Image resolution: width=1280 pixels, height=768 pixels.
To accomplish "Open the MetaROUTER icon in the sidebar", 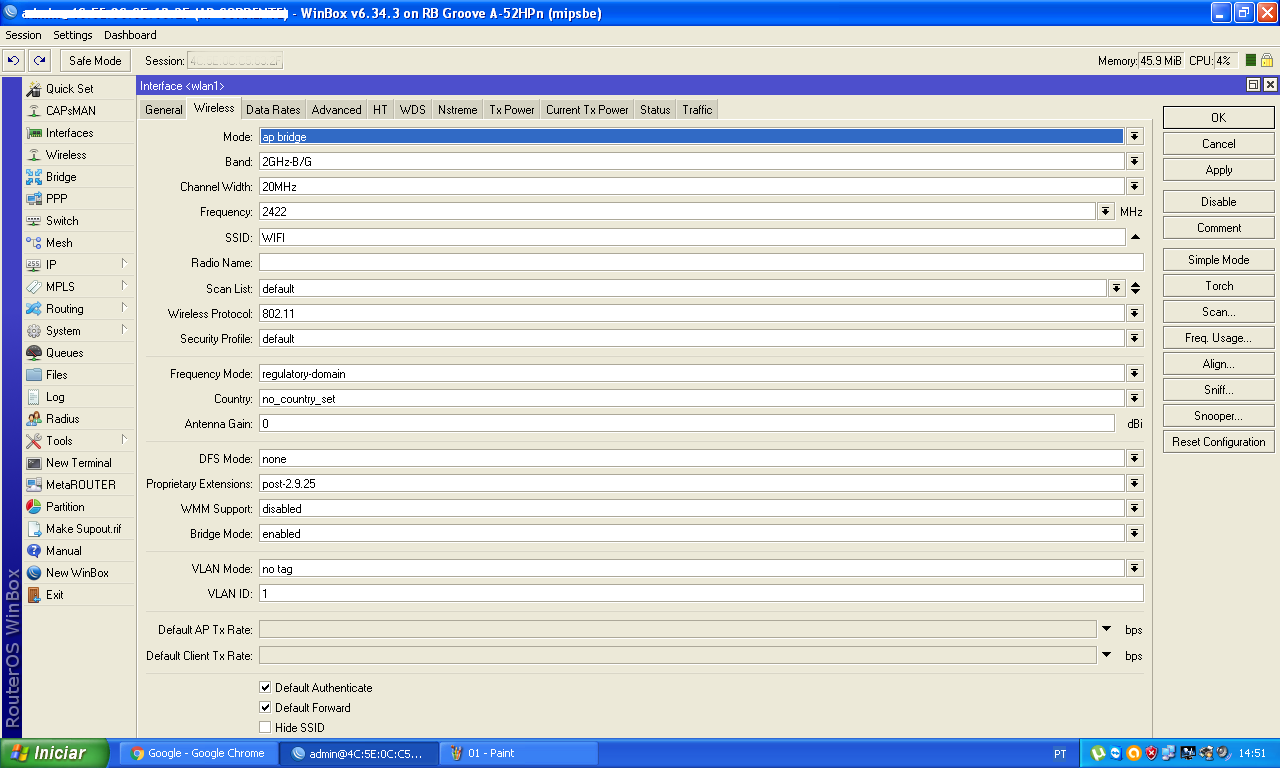I will pyautogui.click(x=35, y=485).
